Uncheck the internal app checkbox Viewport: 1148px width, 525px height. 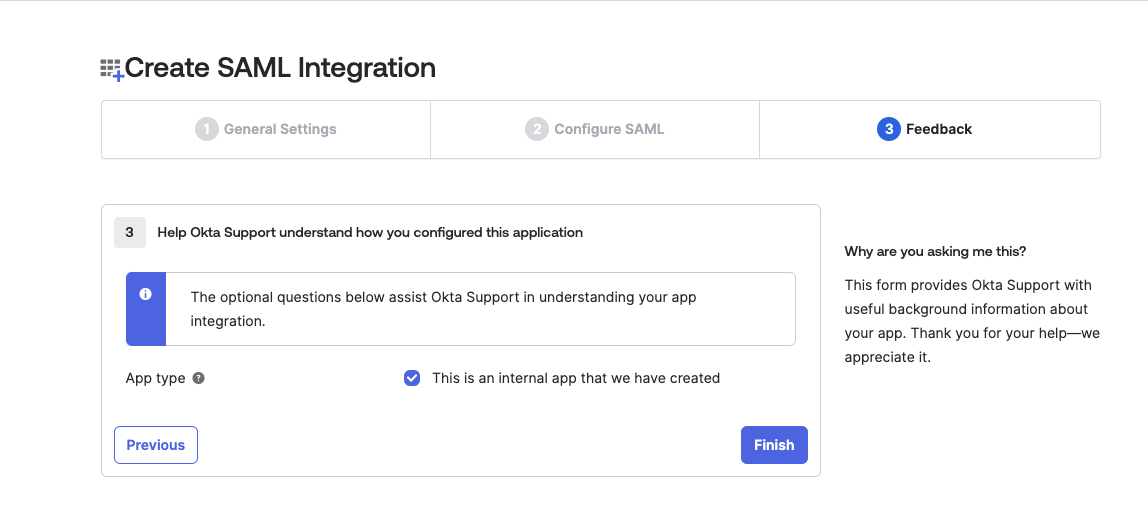click(x=412, y=378)
